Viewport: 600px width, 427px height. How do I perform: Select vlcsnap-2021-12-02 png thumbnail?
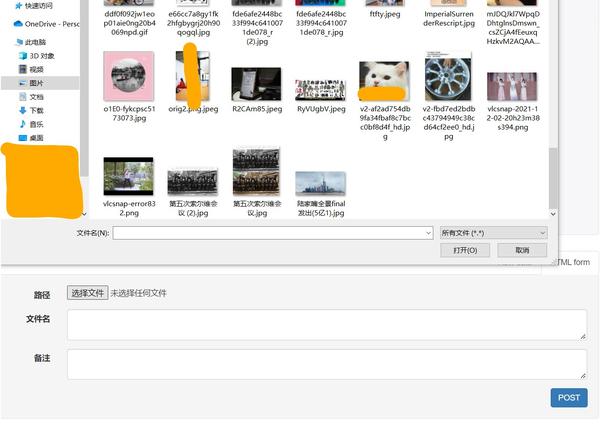click(x=512, y=86)
